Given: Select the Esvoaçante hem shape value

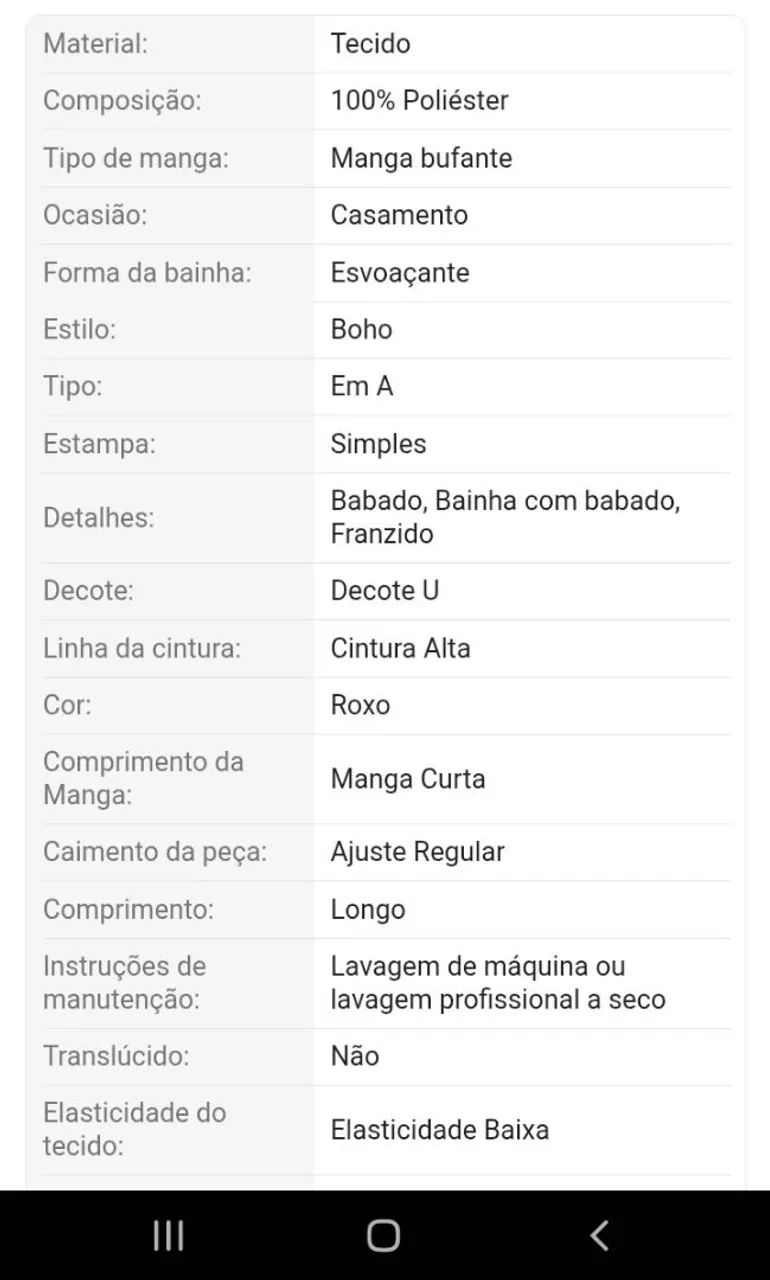Looking at the screenshot, I should (x=400, y=273).
